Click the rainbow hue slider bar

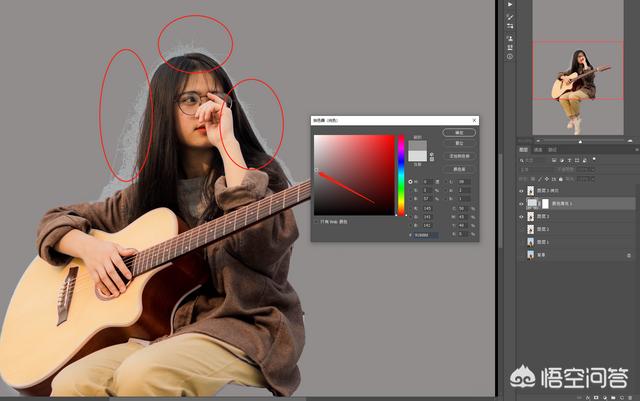point(401,175)
